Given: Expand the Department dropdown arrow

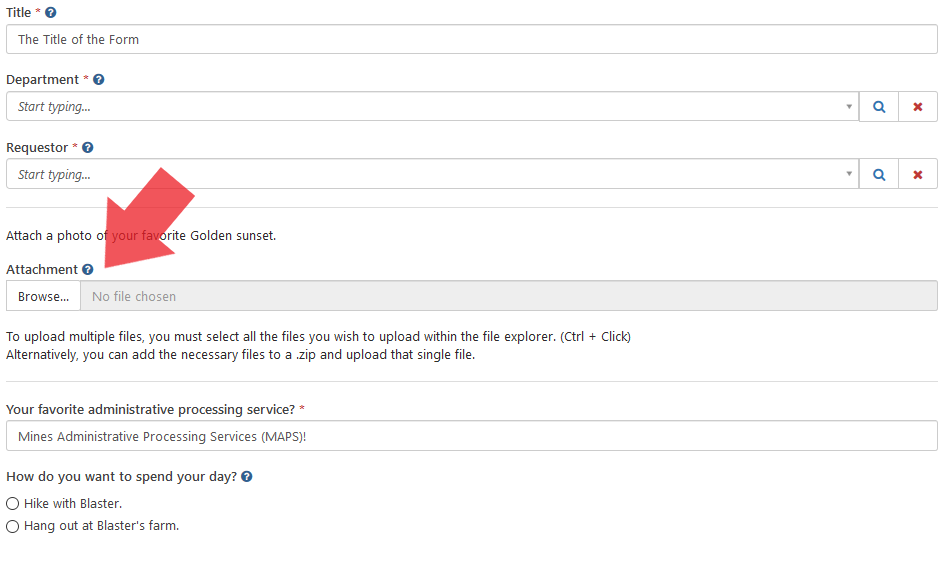Looking at the screenshot, I should coord(849,107).
